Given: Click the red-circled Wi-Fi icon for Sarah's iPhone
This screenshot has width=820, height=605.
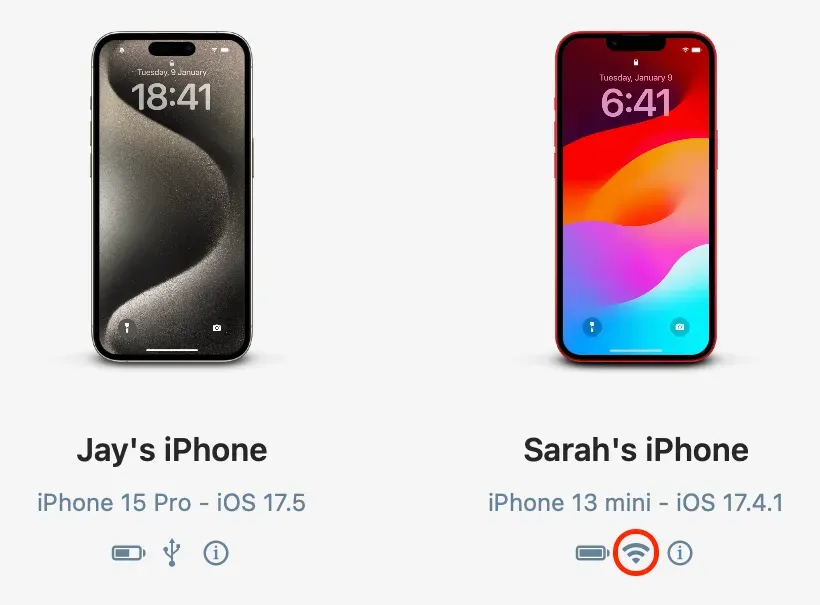Looking at the screenshot, I should (635, 553).
